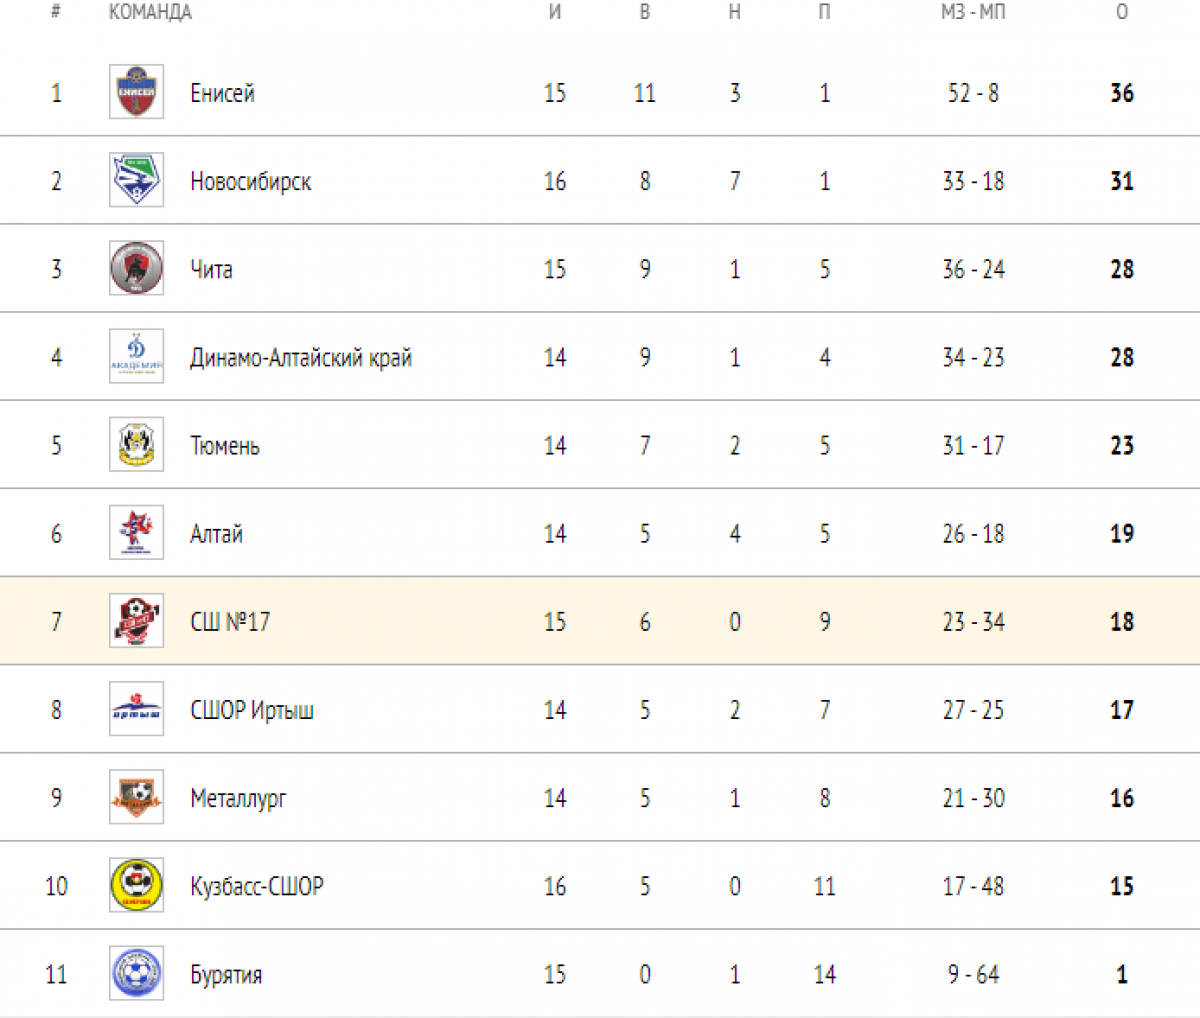Click the Тюмень team logo

(x=136, y=444)
